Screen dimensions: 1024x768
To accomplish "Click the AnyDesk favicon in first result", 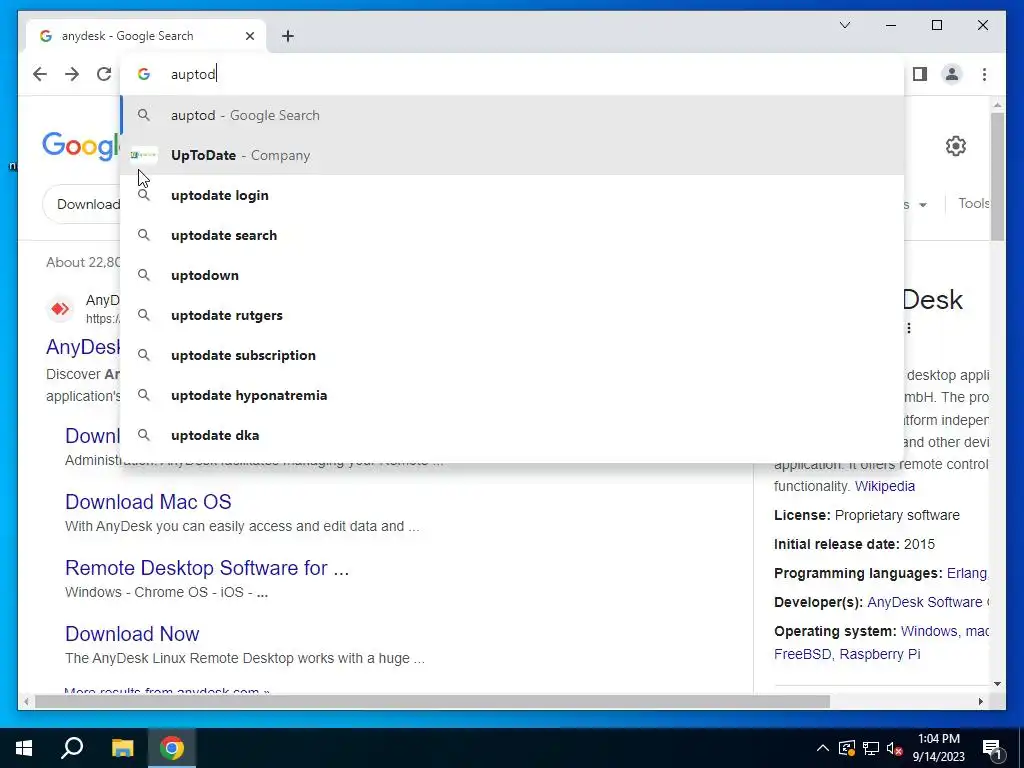I will (x=60, y=308).
